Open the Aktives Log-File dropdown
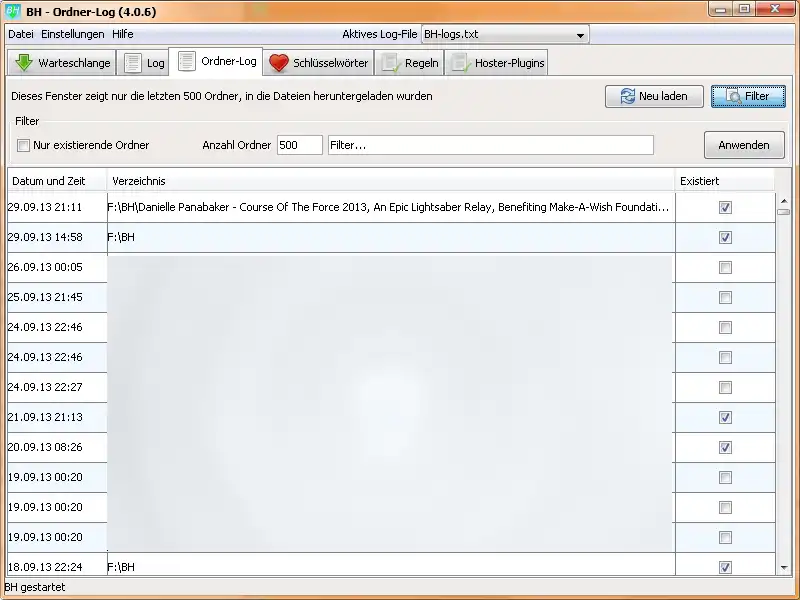This screenshot has height=600, width=800. tap(505, 35)
